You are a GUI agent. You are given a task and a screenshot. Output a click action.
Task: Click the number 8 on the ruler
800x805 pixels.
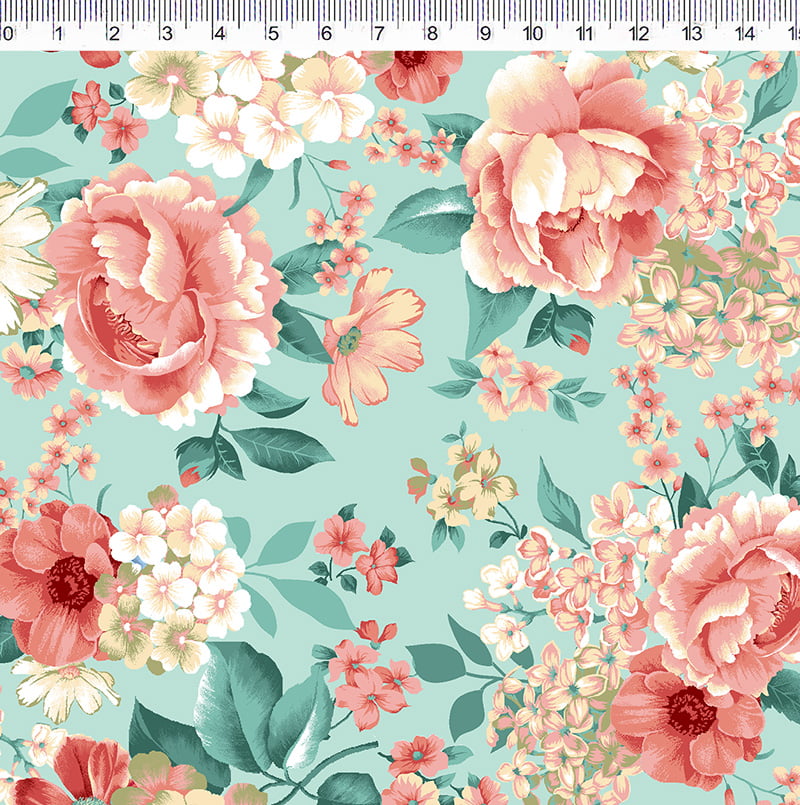coord(432,34)
